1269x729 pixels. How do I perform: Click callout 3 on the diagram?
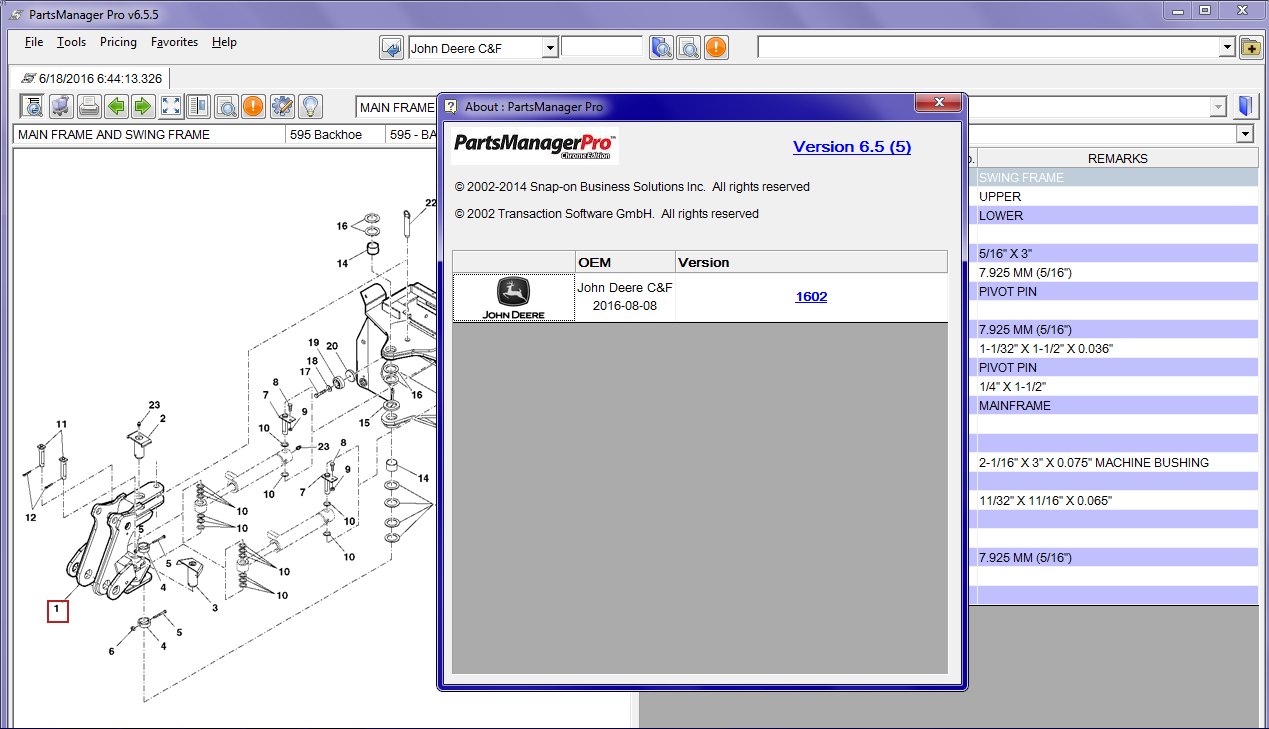[x=214, y=607]
